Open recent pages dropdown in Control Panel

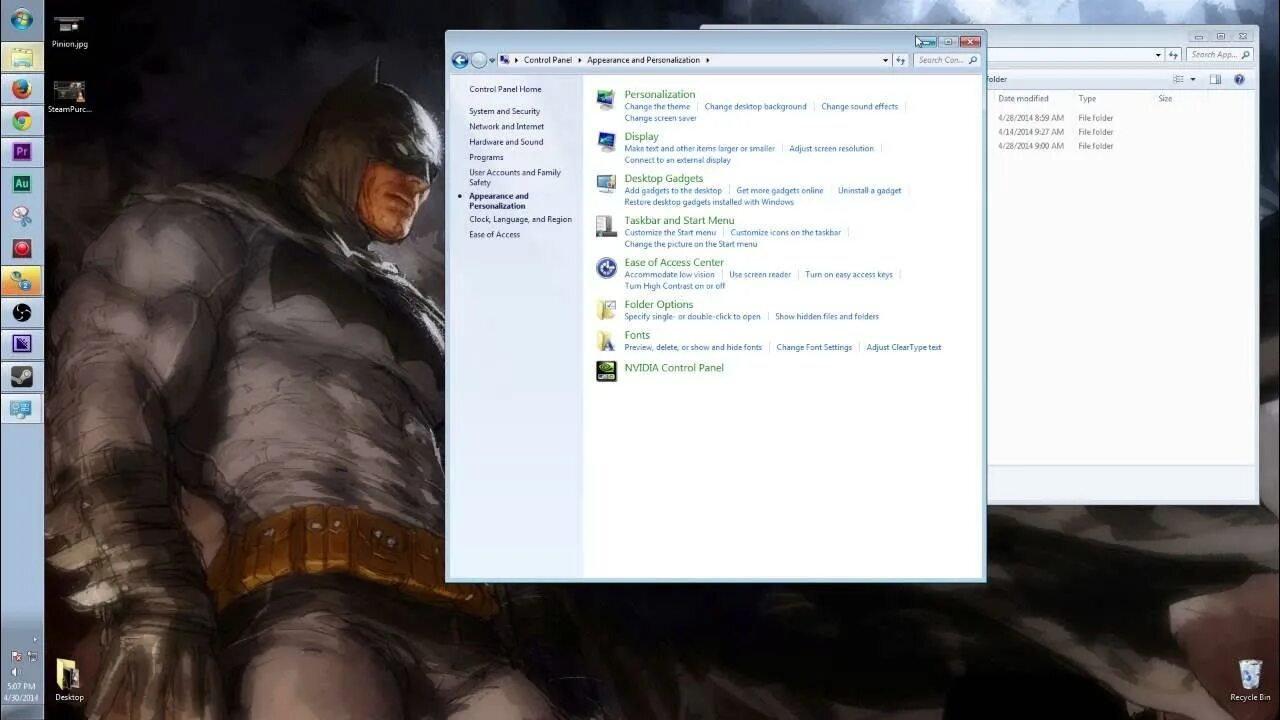492,61
